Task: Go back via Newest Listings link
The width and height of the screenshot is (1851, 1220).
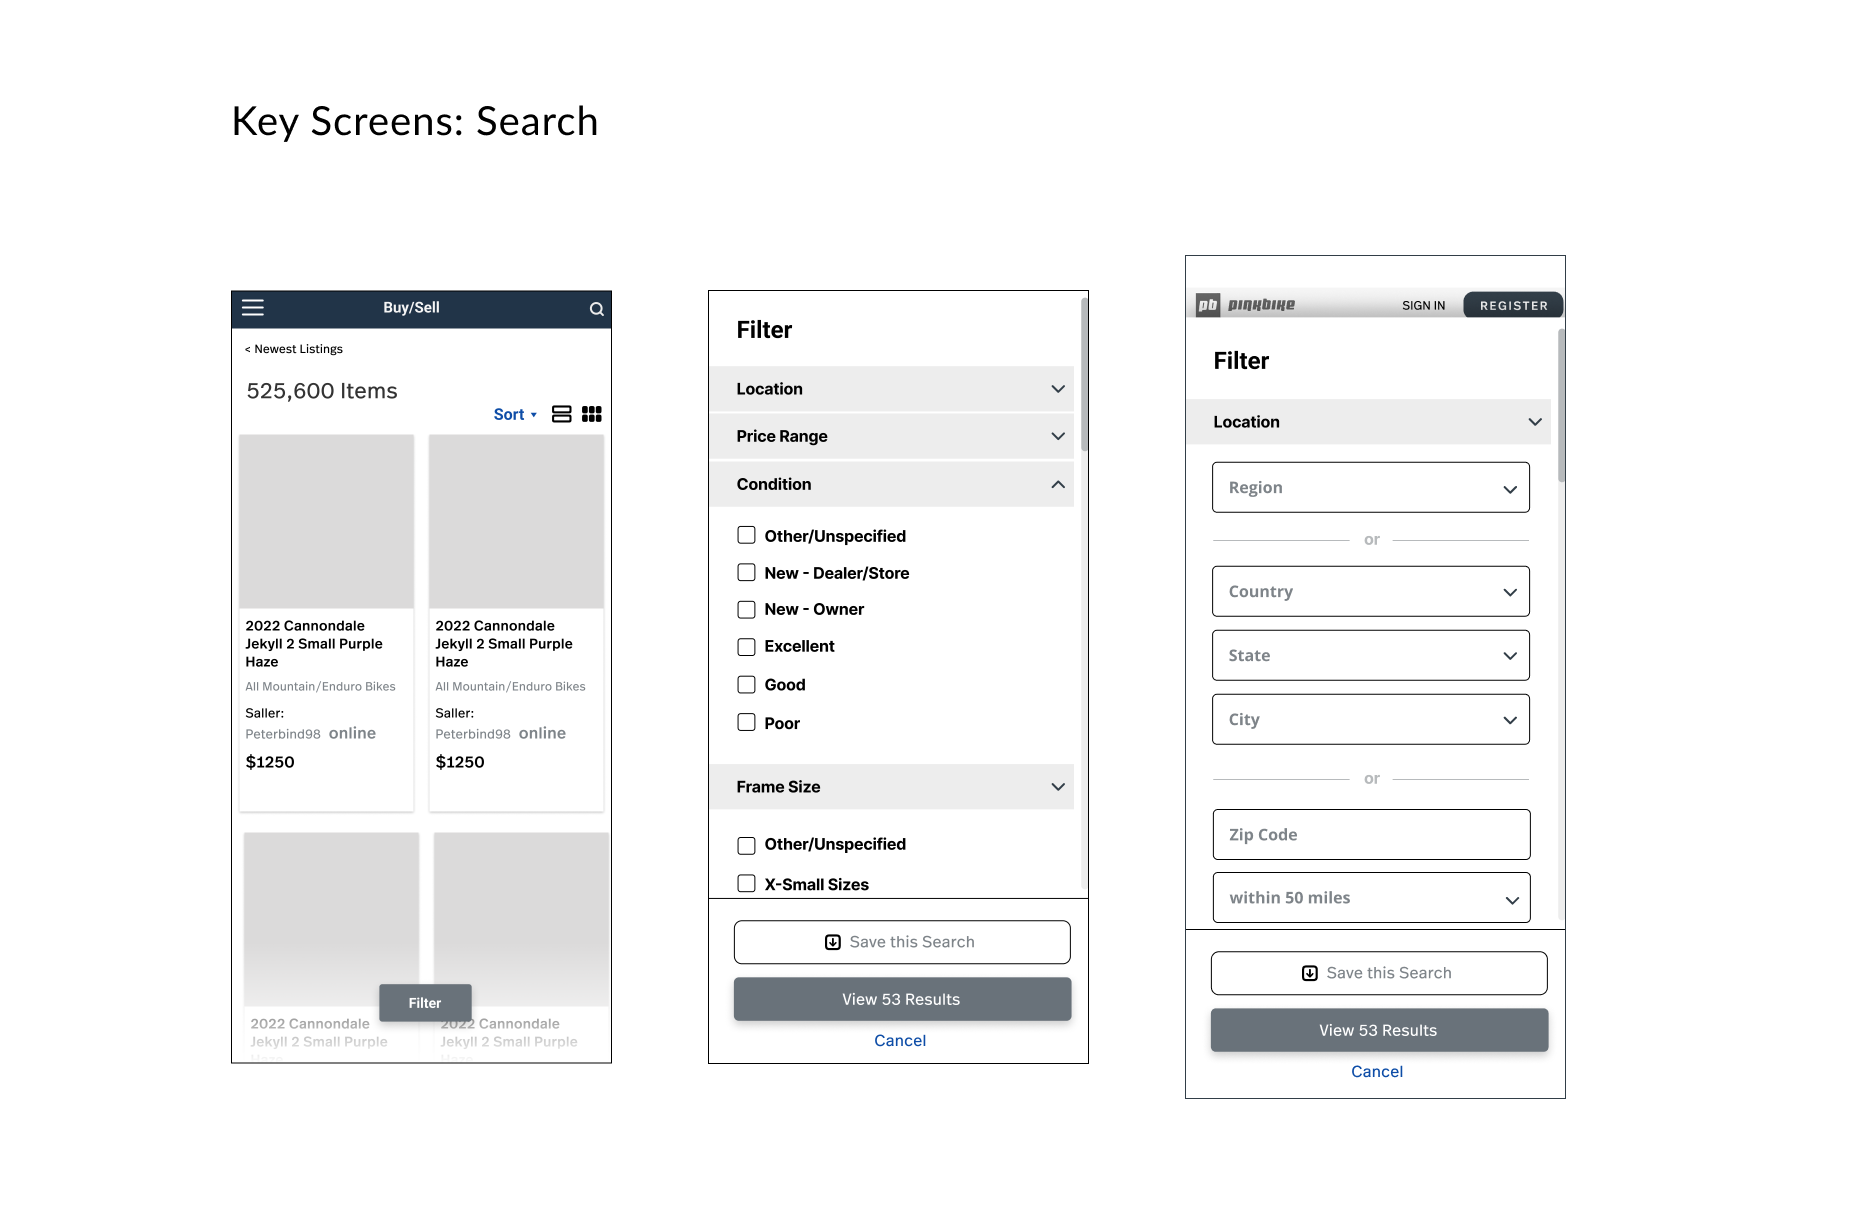Action: (294, 349)
